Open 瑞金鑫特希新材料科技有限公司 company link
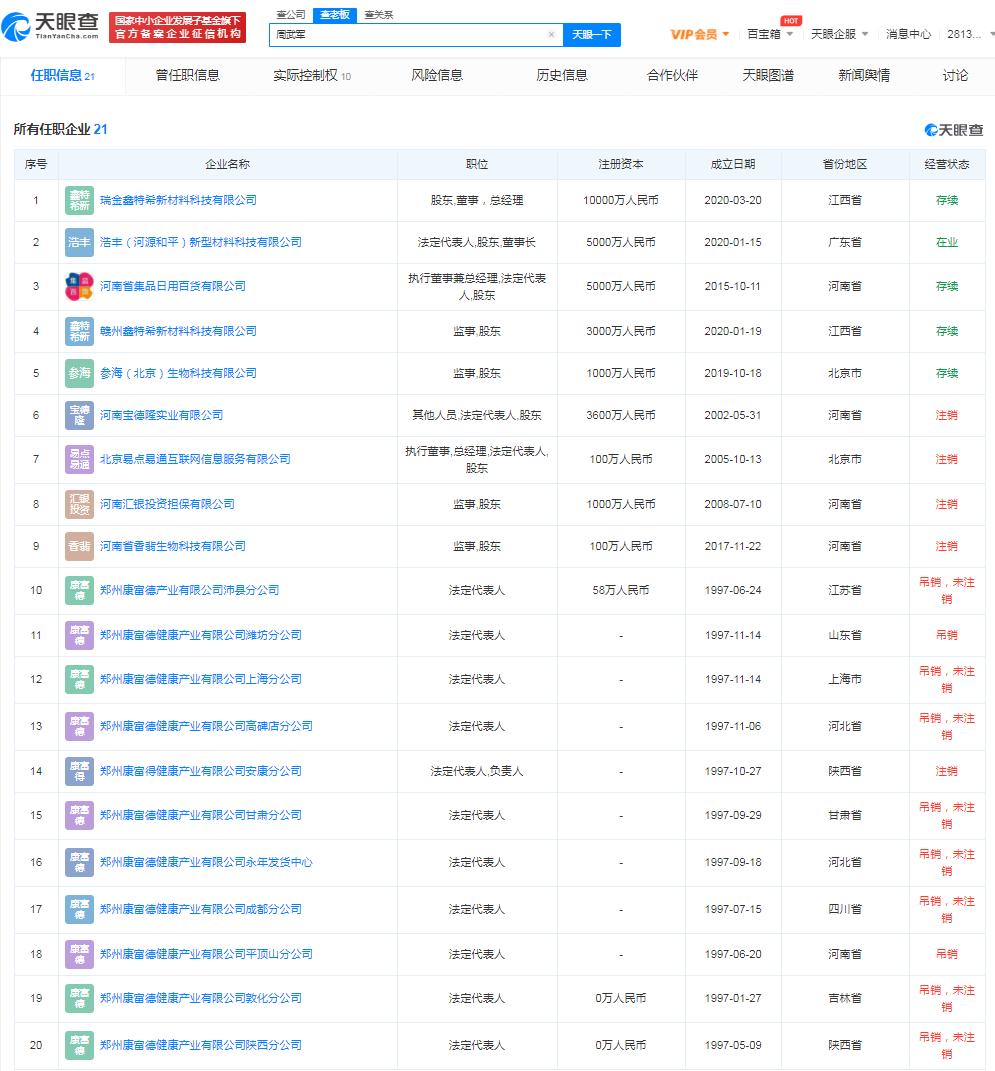995x1071 pixels. coord(178,200)
